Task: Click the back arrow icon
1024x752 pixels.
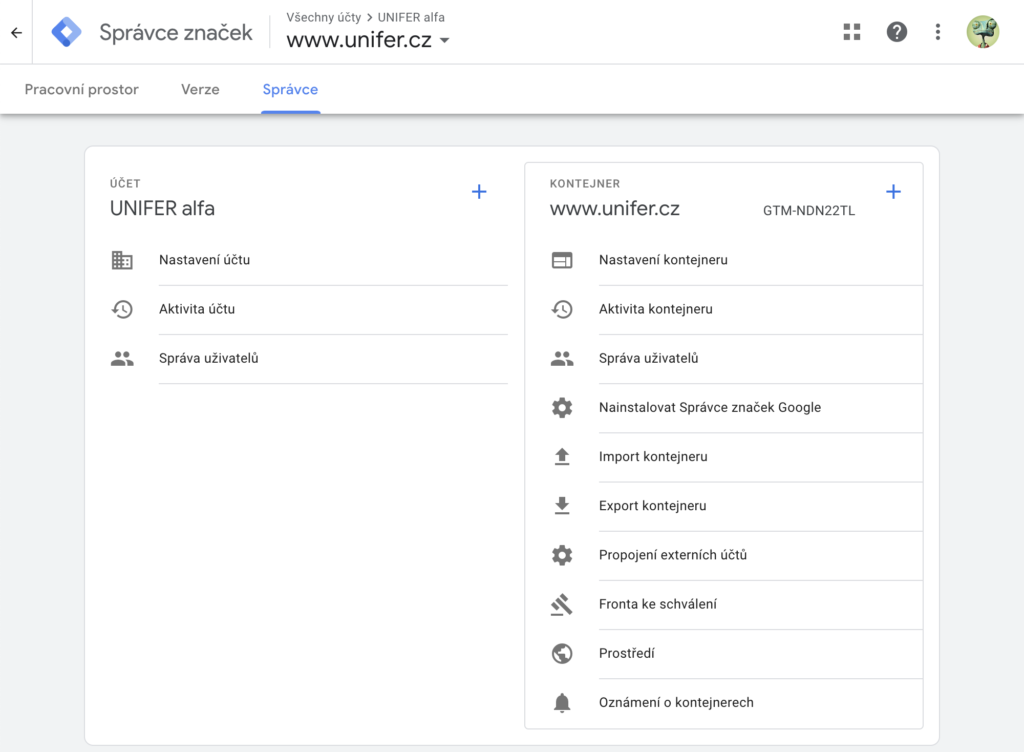Action: (16, 32)
